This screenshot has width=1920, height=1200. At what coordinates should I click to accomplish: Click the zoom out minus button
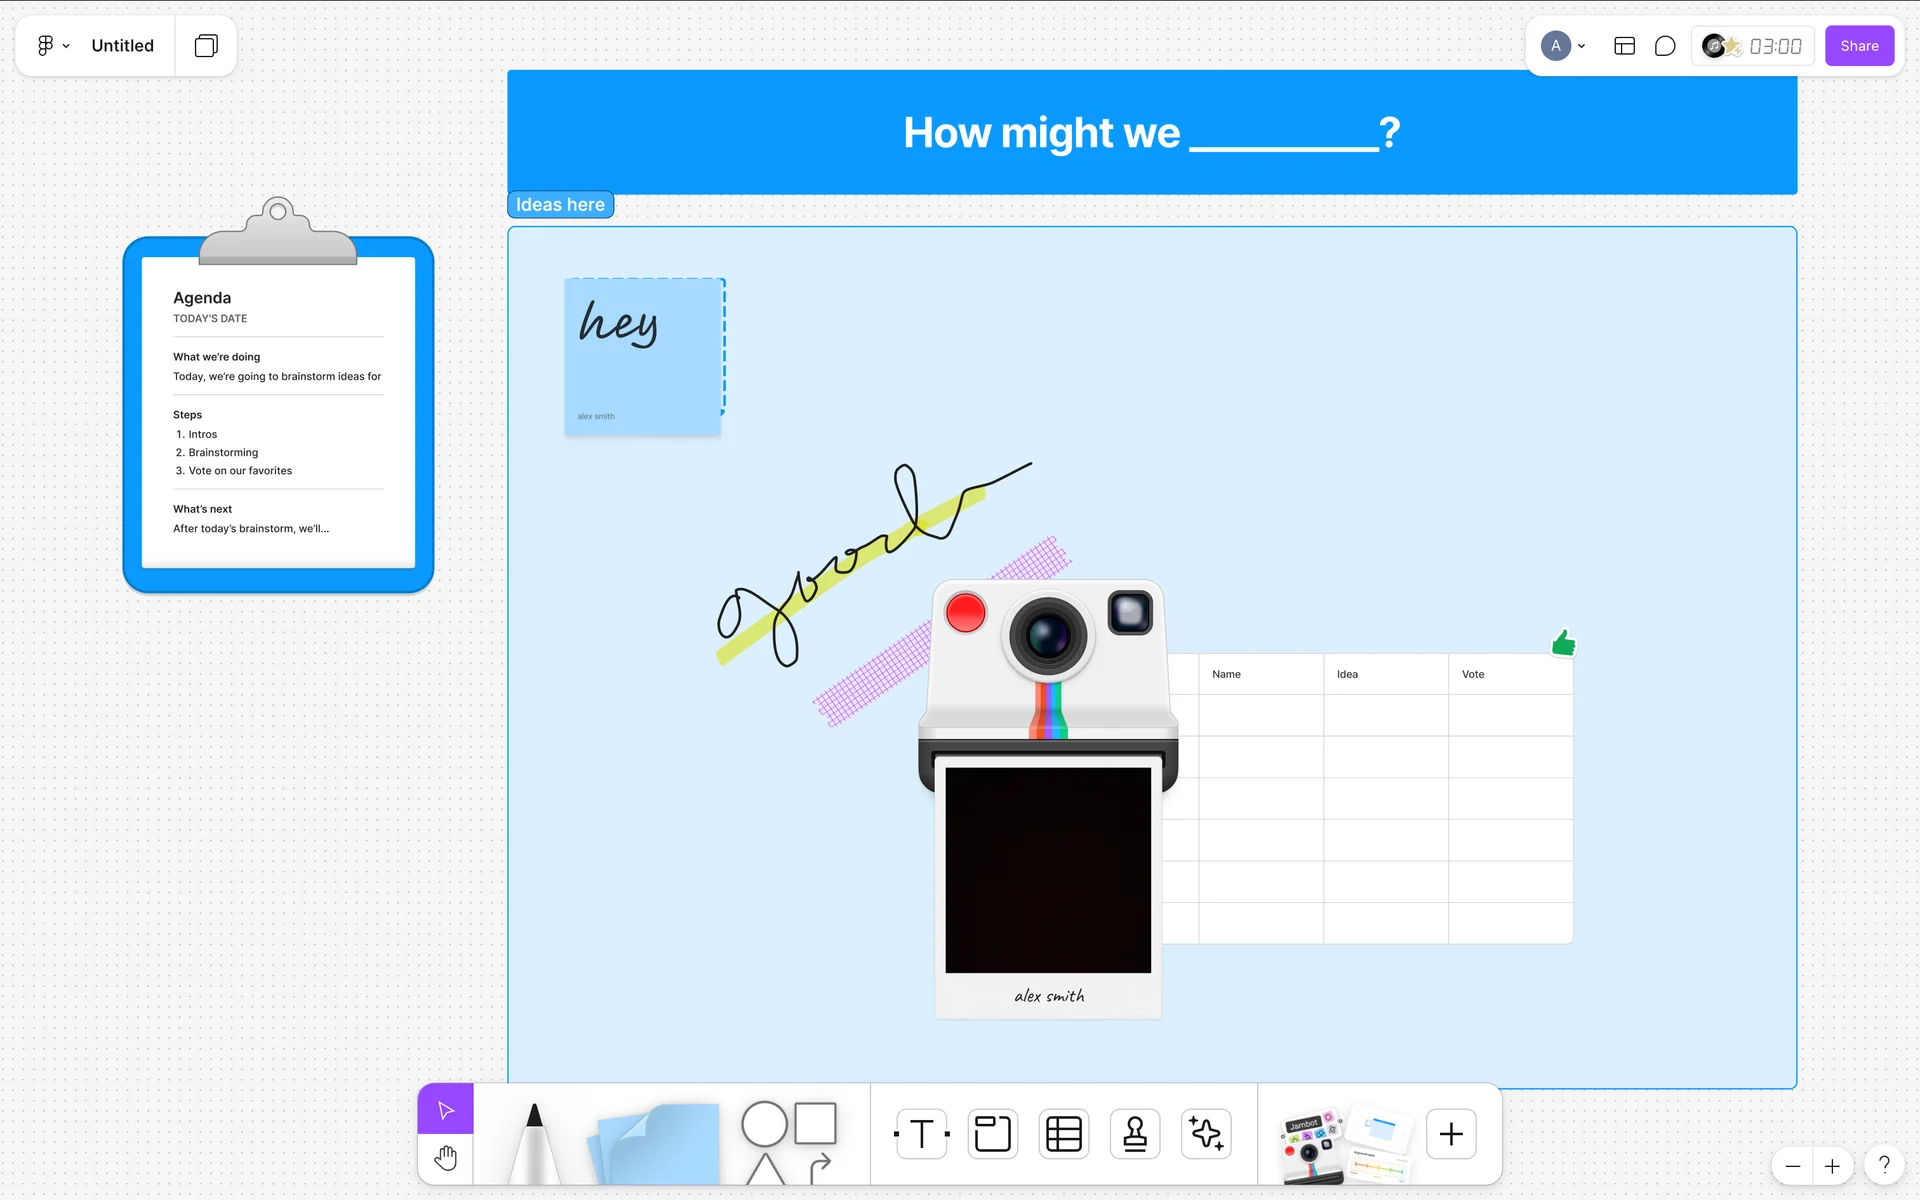click(1793, 1166)
